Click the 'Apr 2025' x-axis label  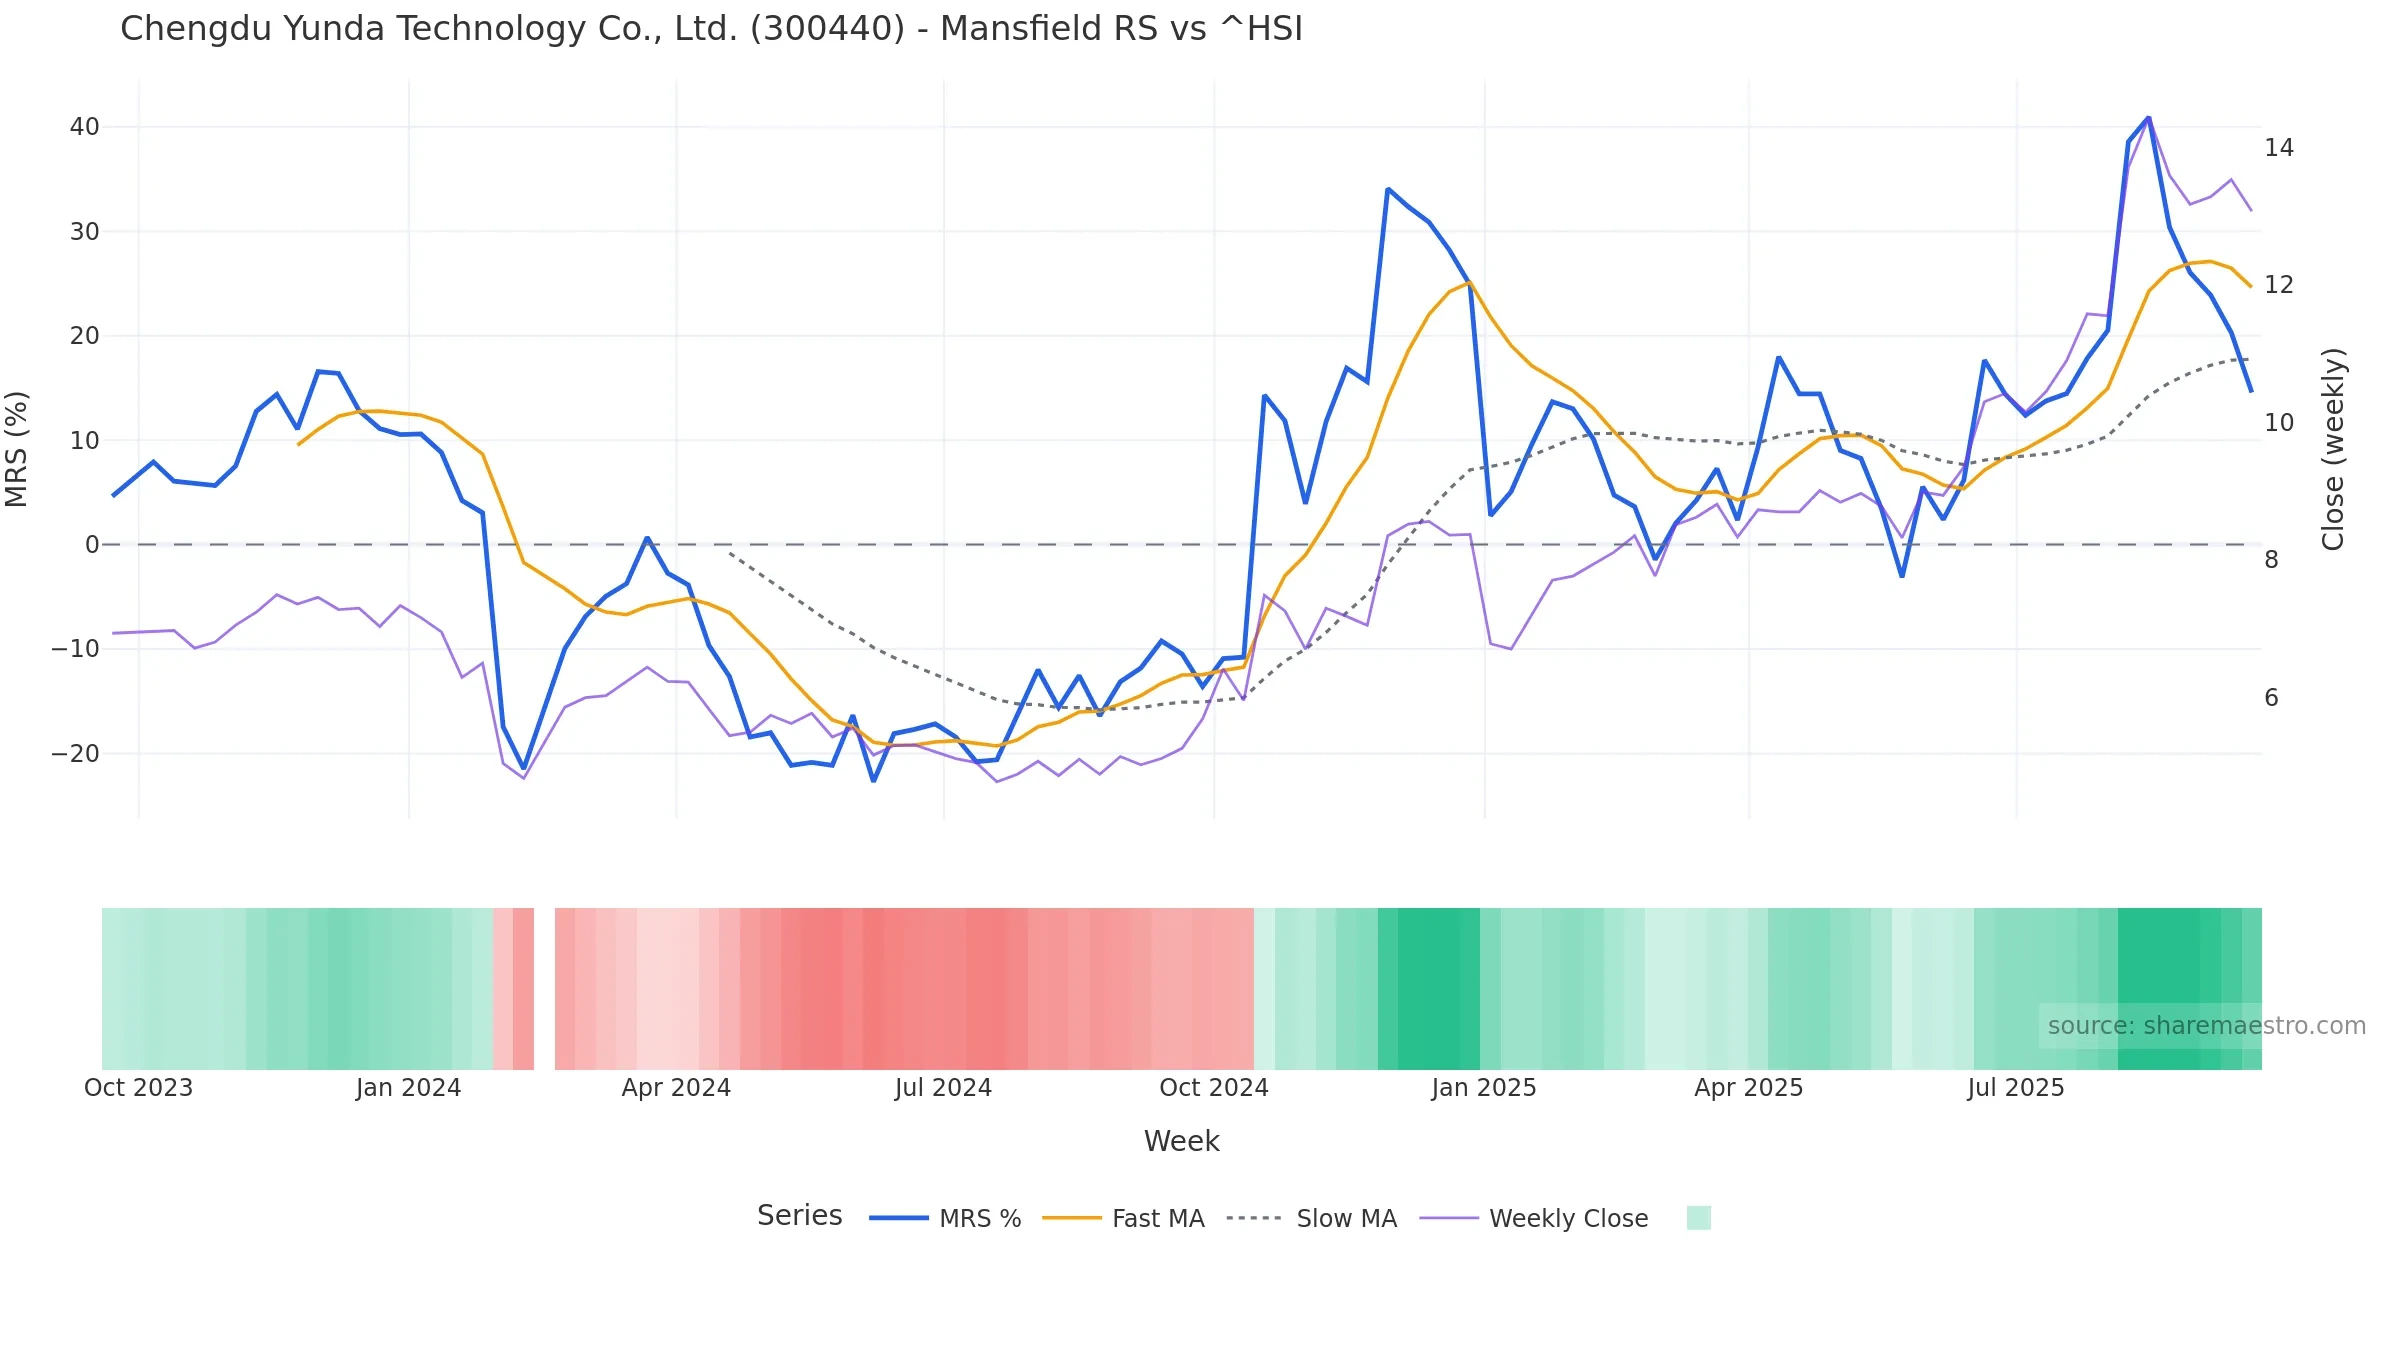1749,1088
